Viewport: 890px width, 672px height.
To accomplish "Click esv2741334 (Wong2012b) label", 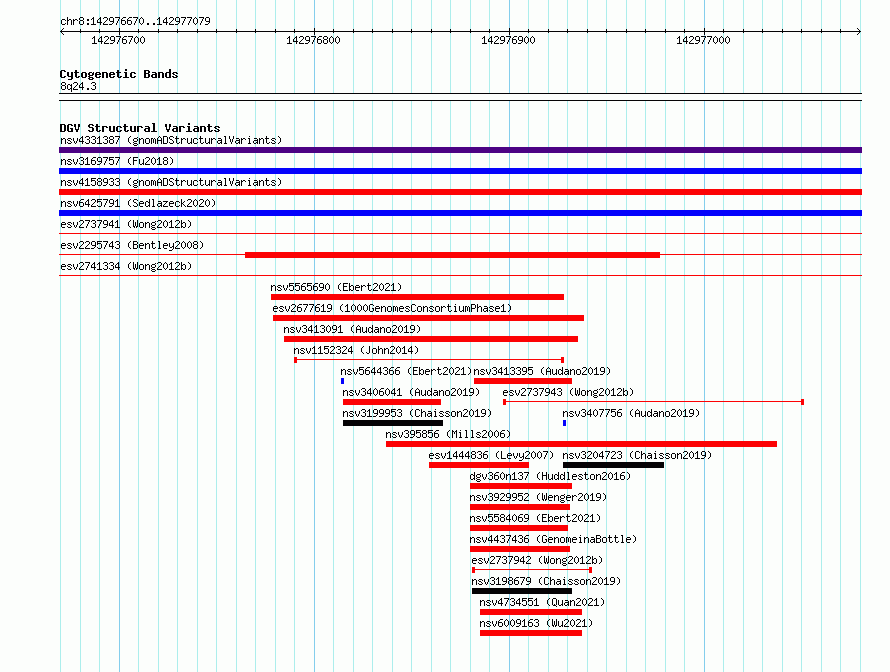I will pyautogui.click(x=126, y=266).
